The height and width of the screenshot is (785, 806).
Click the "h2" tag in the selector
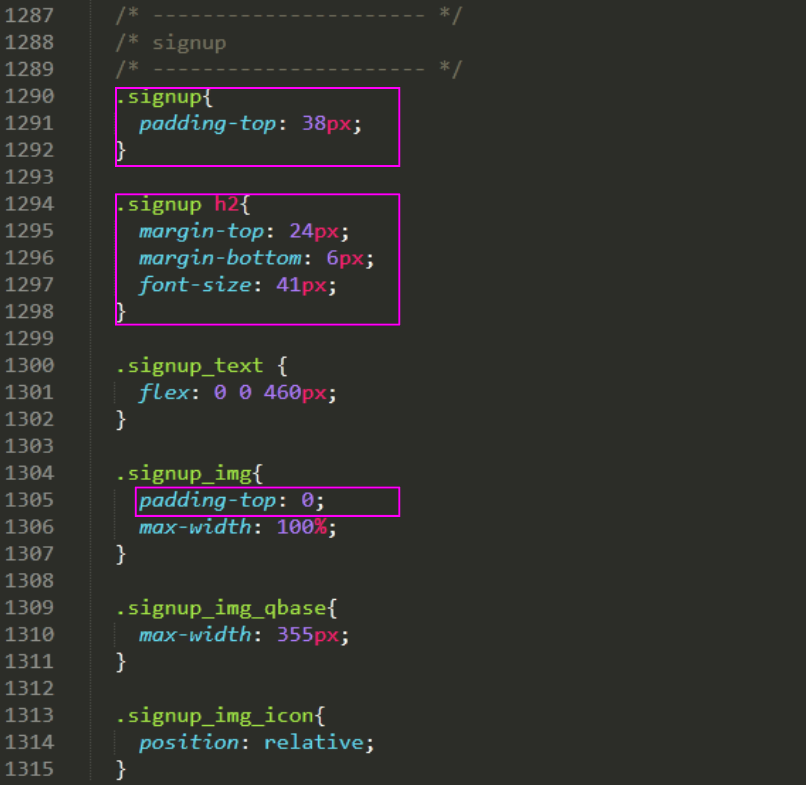click(227, 204)
